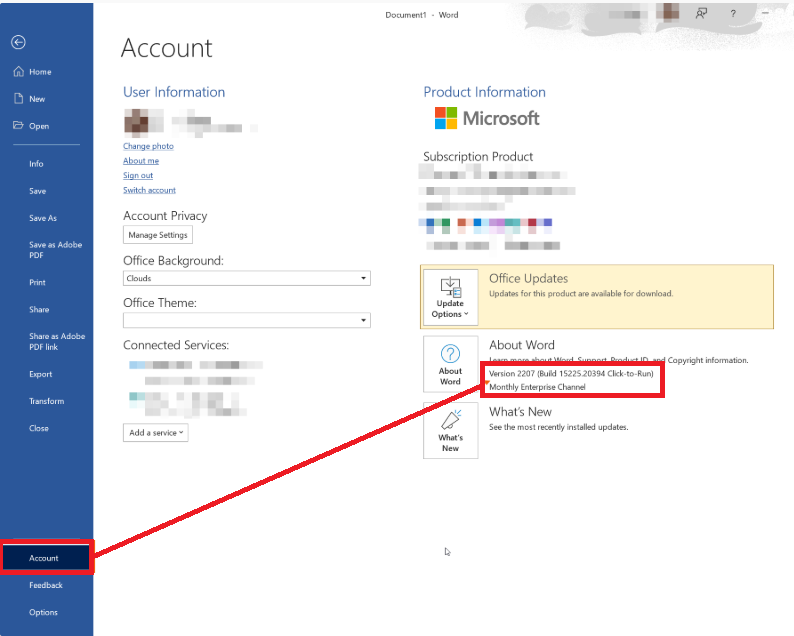Screen dimensions: 794x636
Task: Click the Open folder icon
Action: (18, 125)
